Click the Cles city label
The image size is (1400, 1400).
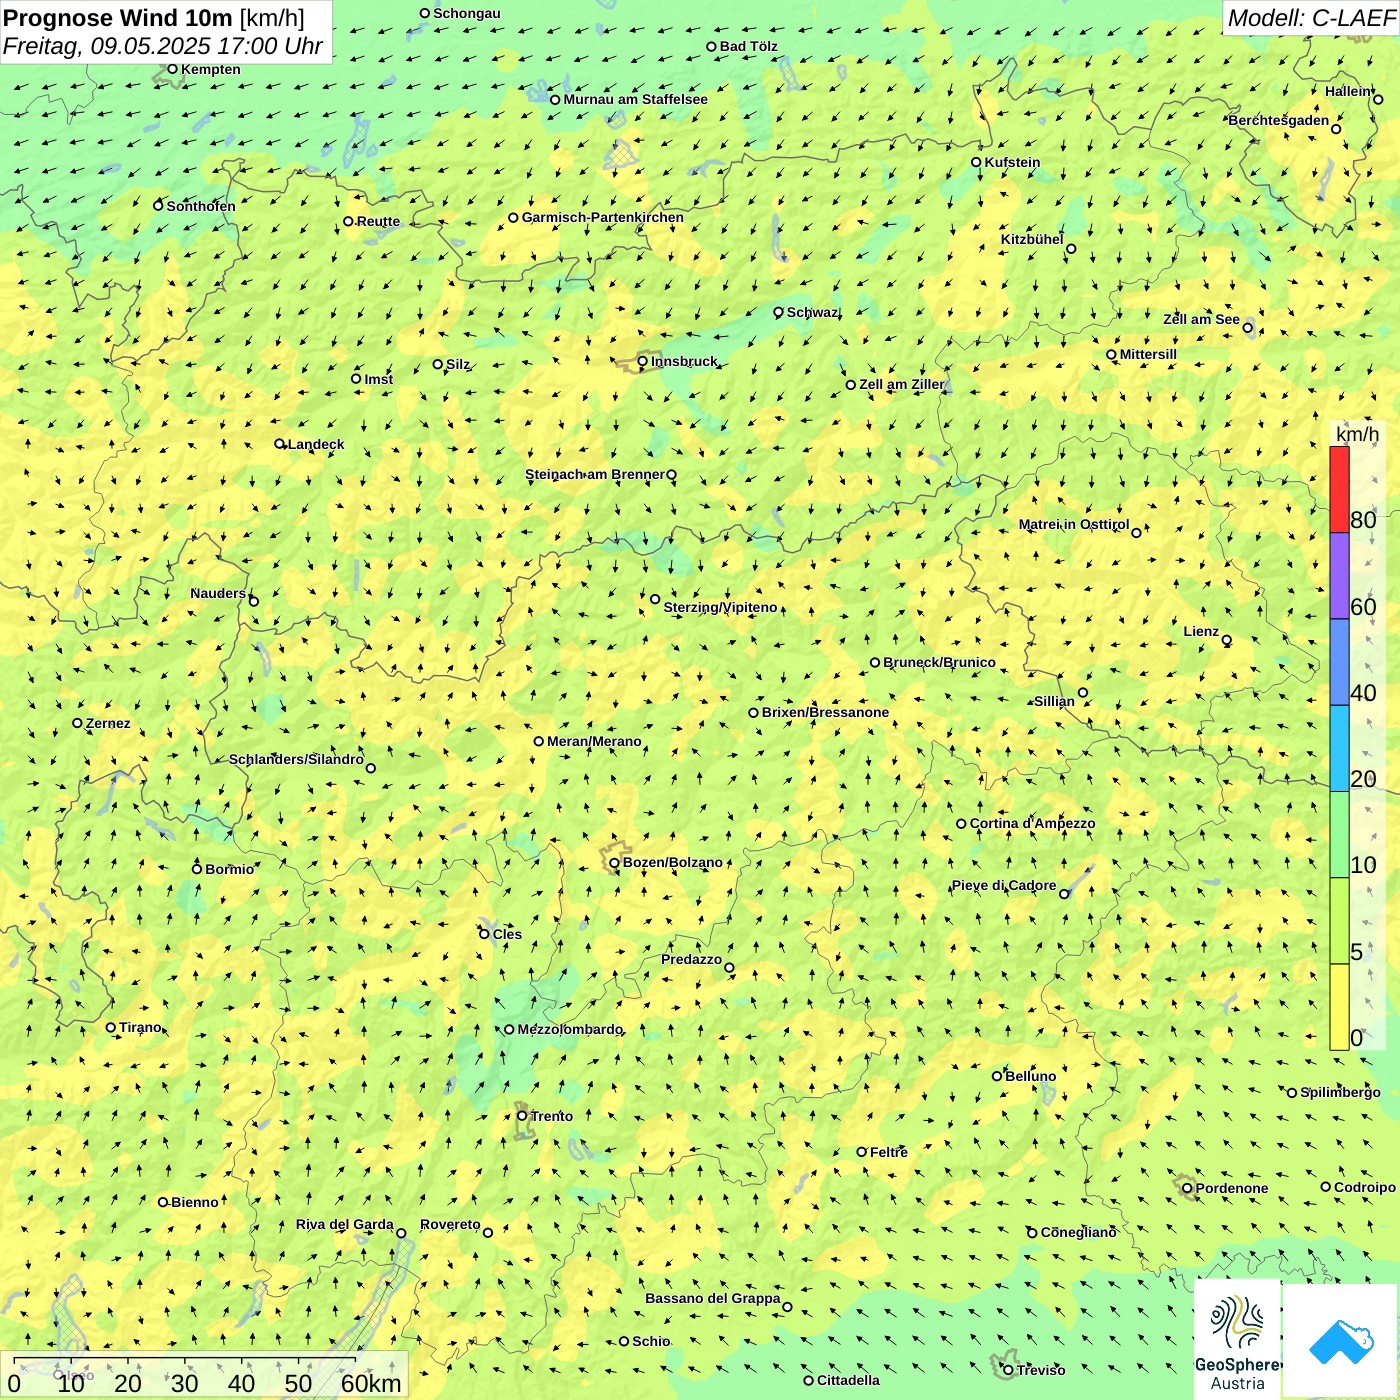pos(507,934)
